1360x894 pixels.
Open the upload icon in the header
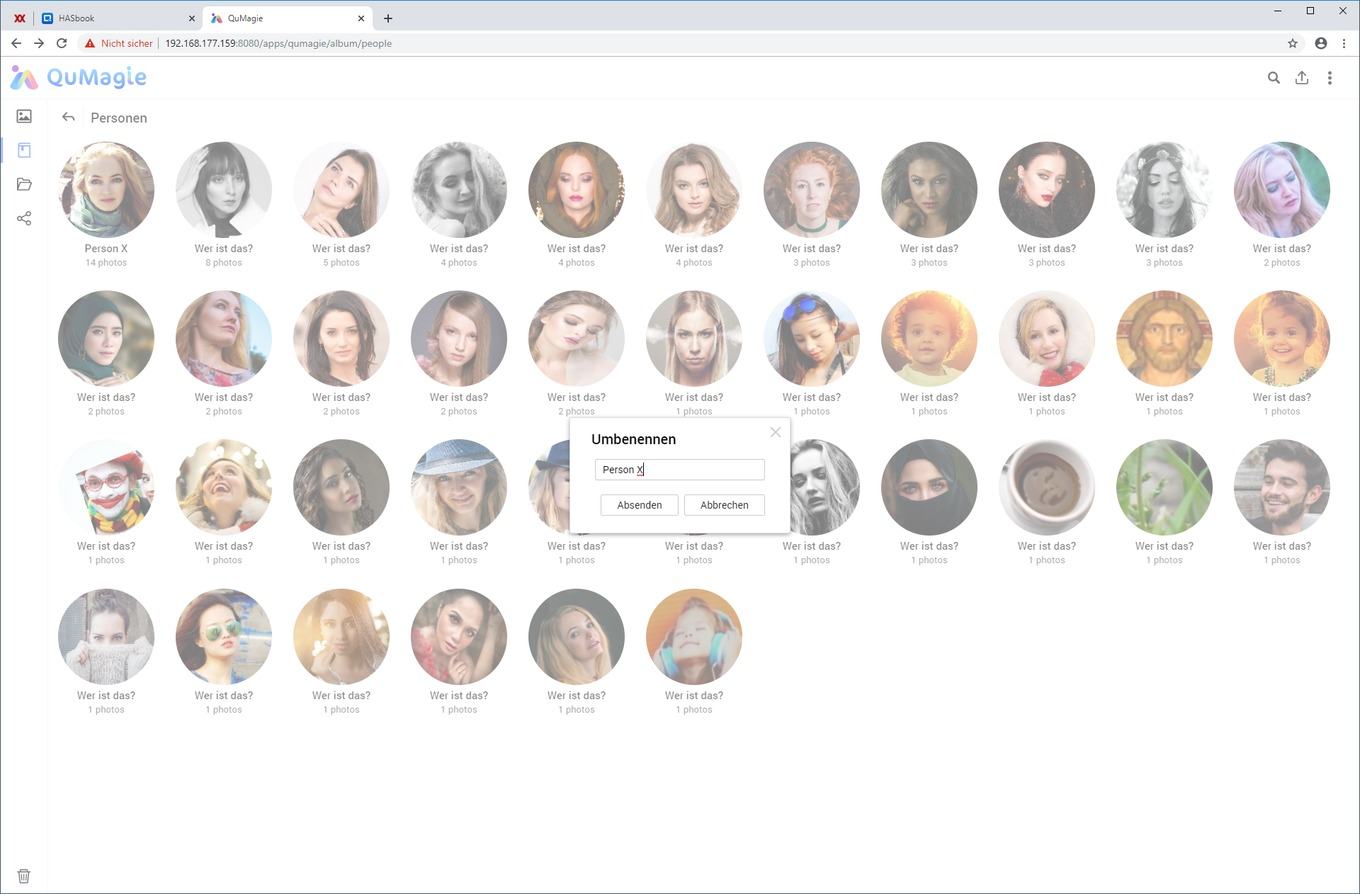click(1301, 77)
